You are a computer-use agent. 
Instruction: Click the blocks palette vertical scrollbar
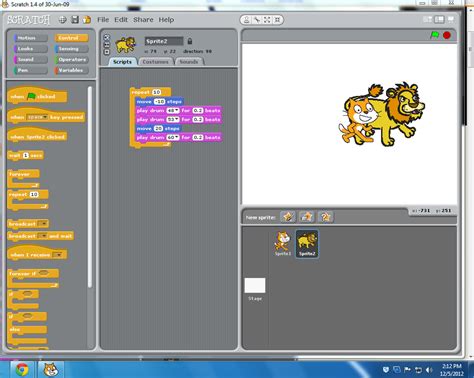89,187
